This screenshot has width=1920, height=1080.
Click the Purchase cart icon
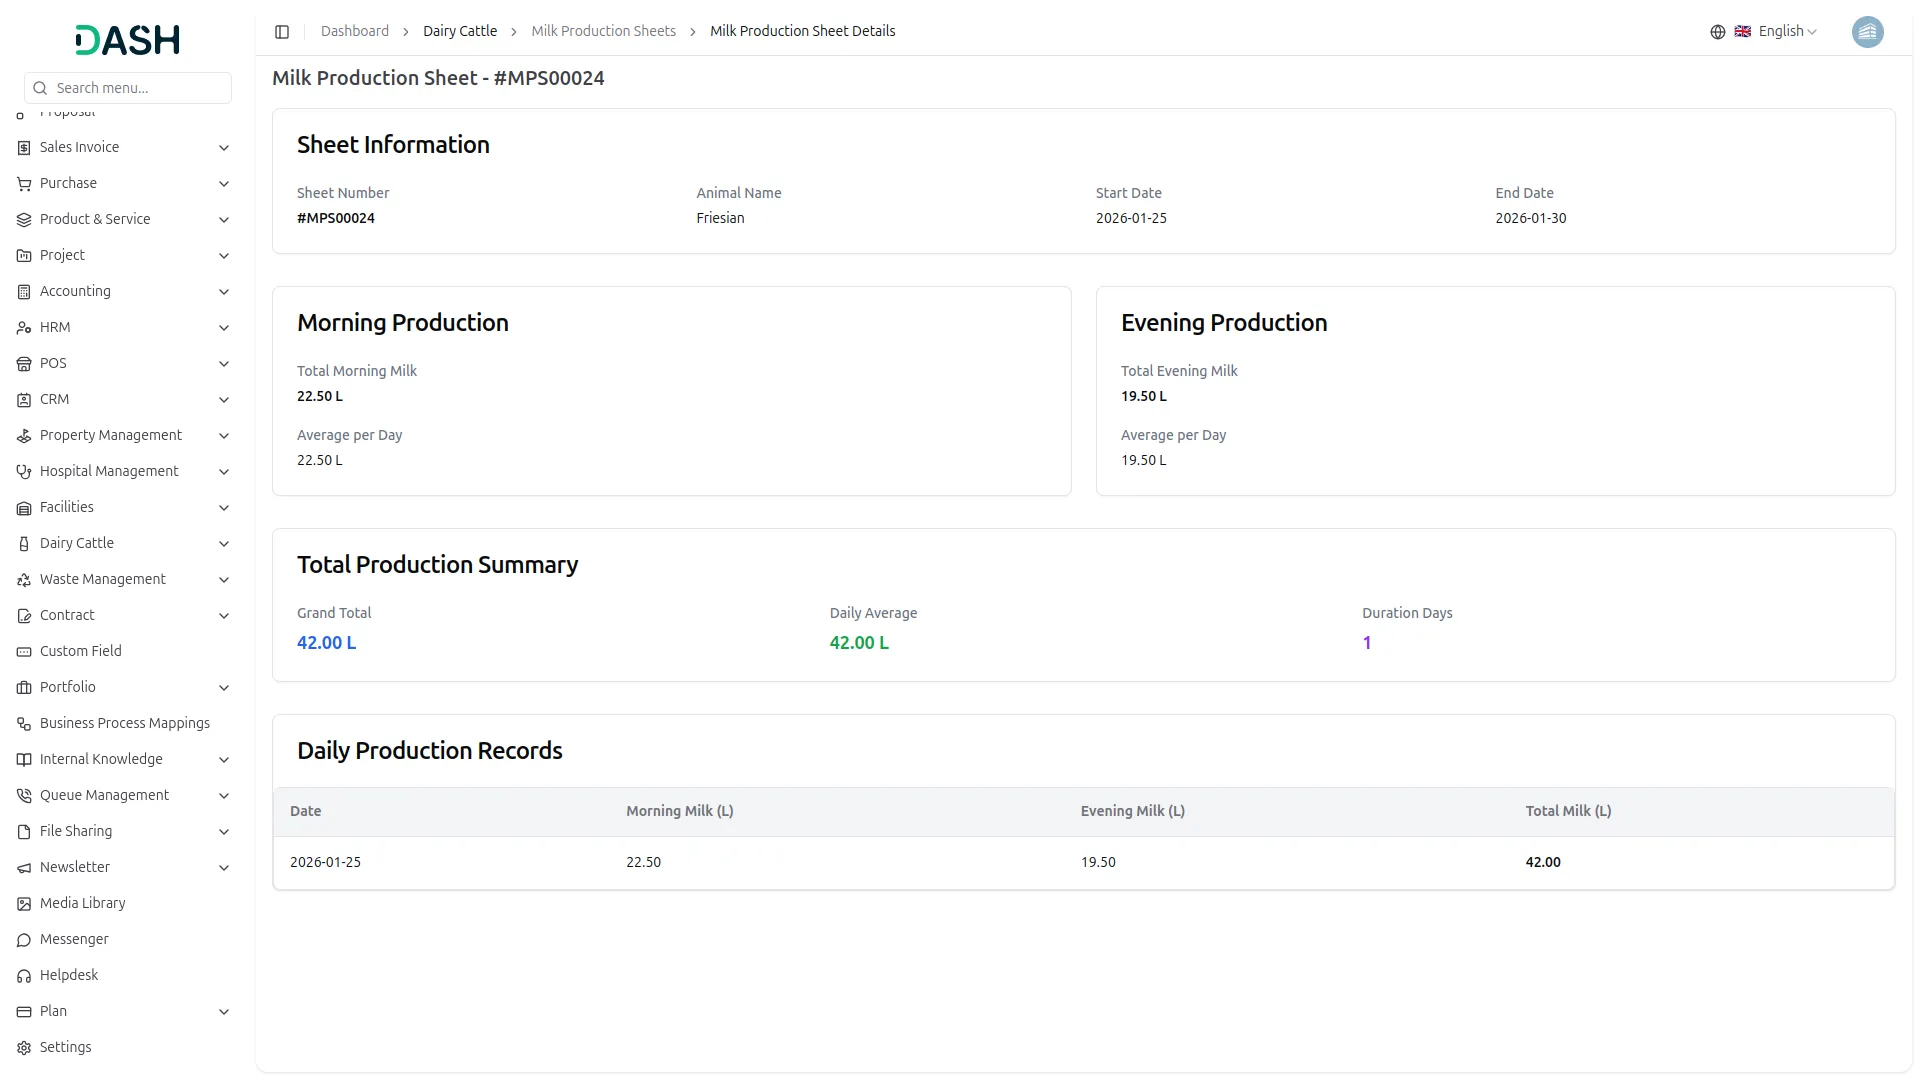tap(24, 184)
